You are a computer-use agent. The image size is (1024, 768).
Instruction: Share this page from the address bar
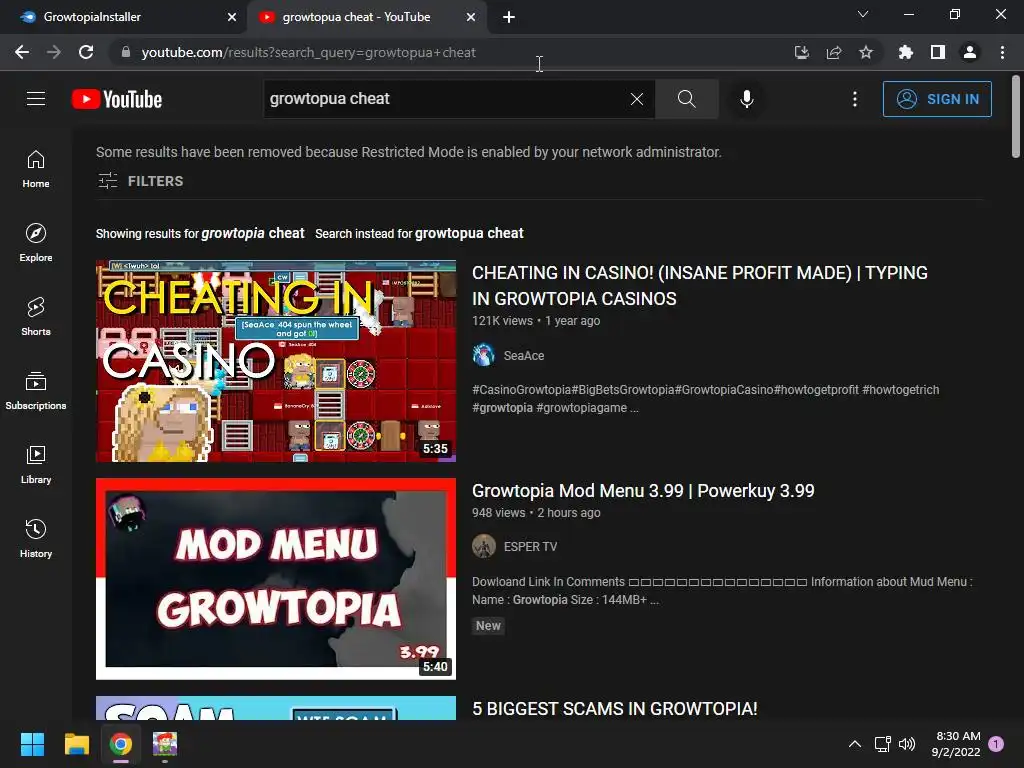point(833,52)
